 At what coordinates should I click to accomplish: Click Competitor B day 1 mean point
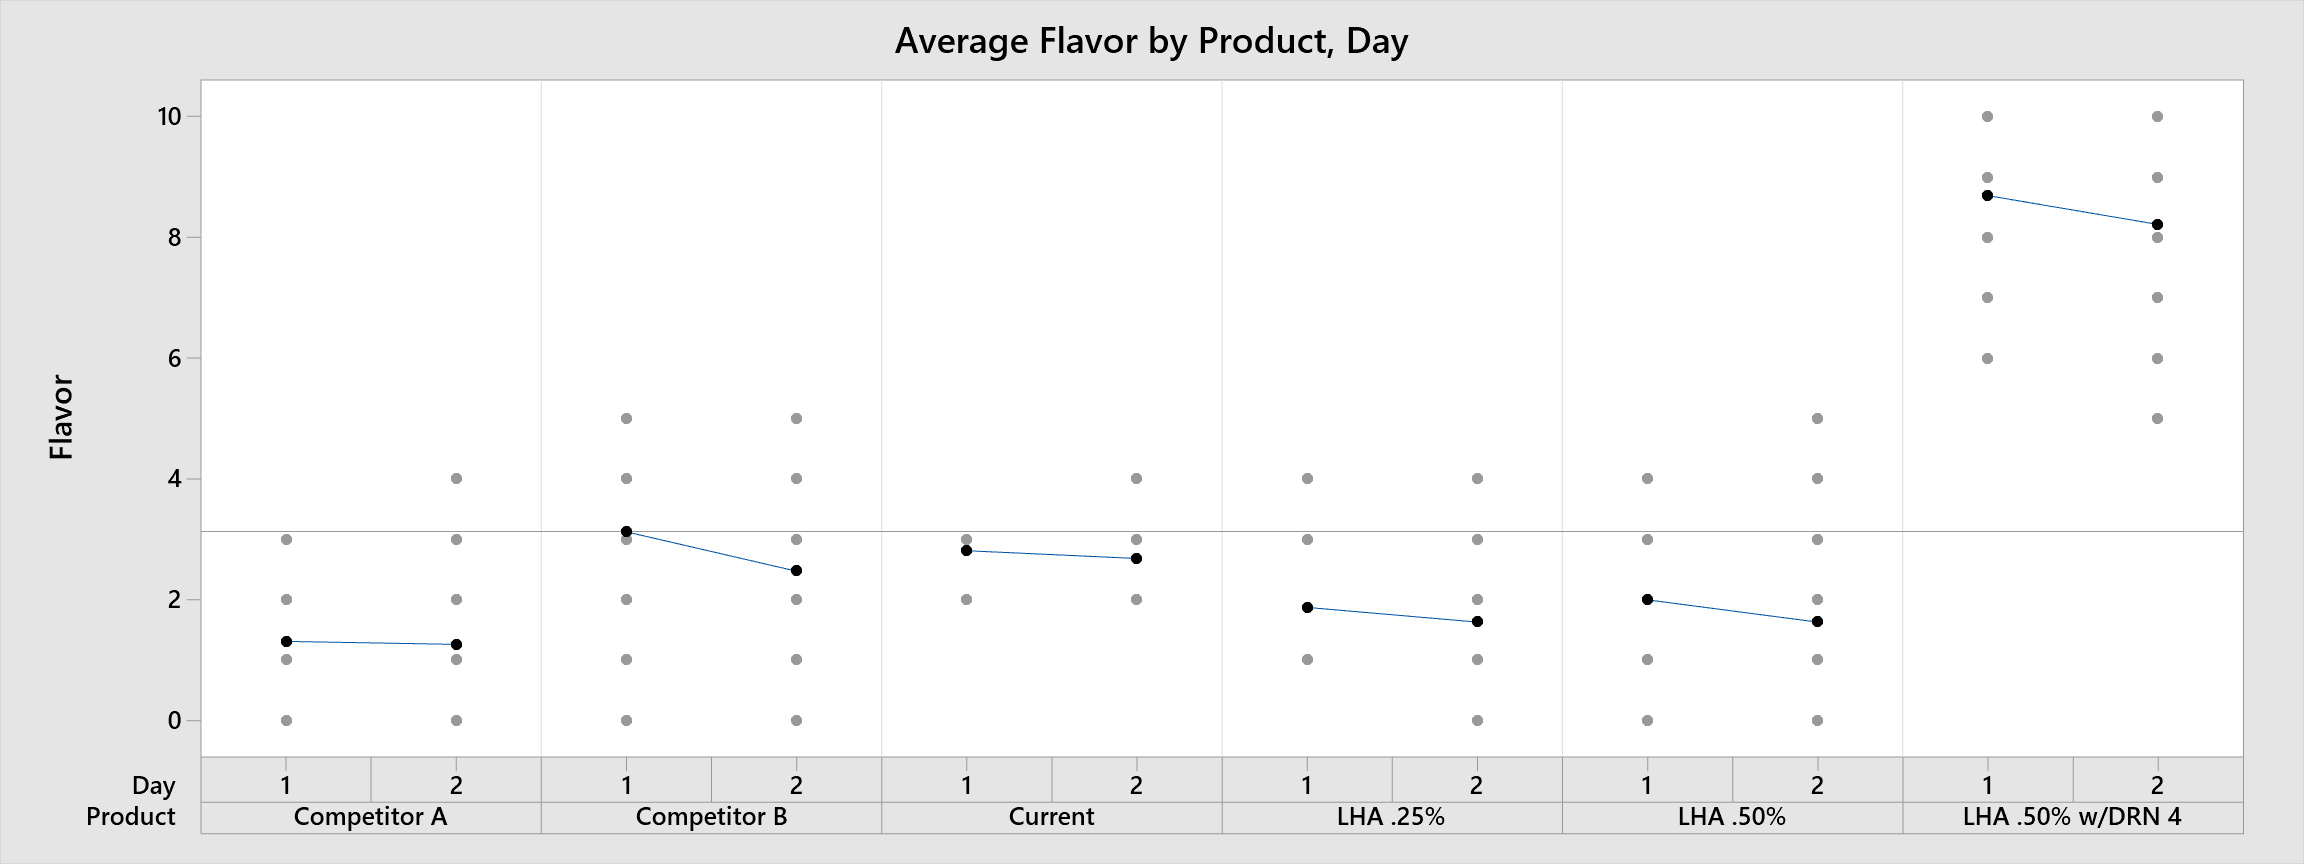click(x=626, y=531)
